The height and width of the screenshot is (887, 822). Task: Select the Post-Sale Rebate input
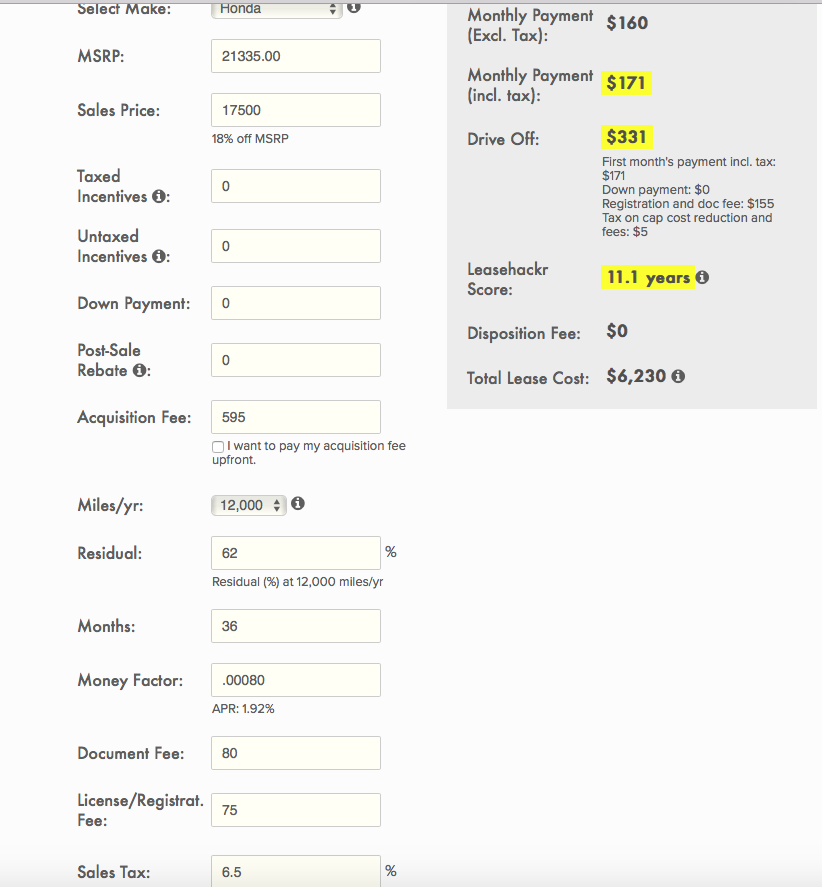coord(296,360)
